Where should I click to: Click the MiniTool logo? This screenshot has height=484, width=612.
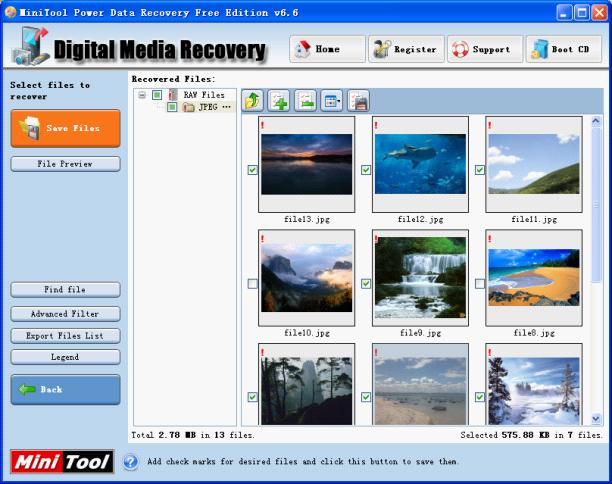(62, 462)
